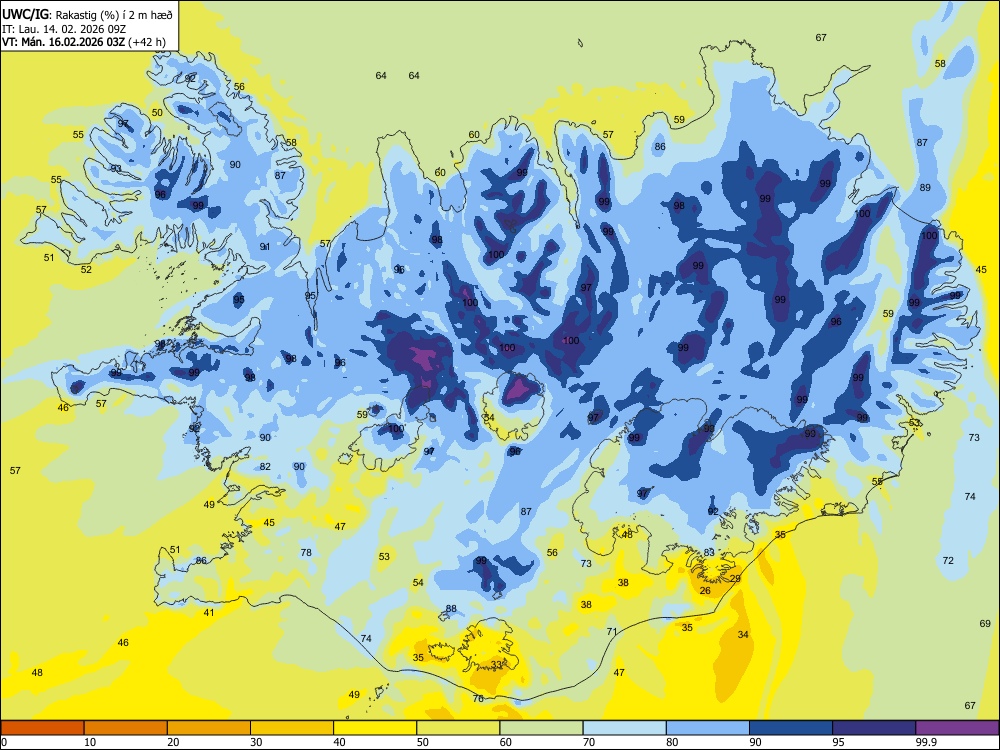Select the yellow-green 50–60 legend swatch
1000x750 pixels.
point(459,728)
